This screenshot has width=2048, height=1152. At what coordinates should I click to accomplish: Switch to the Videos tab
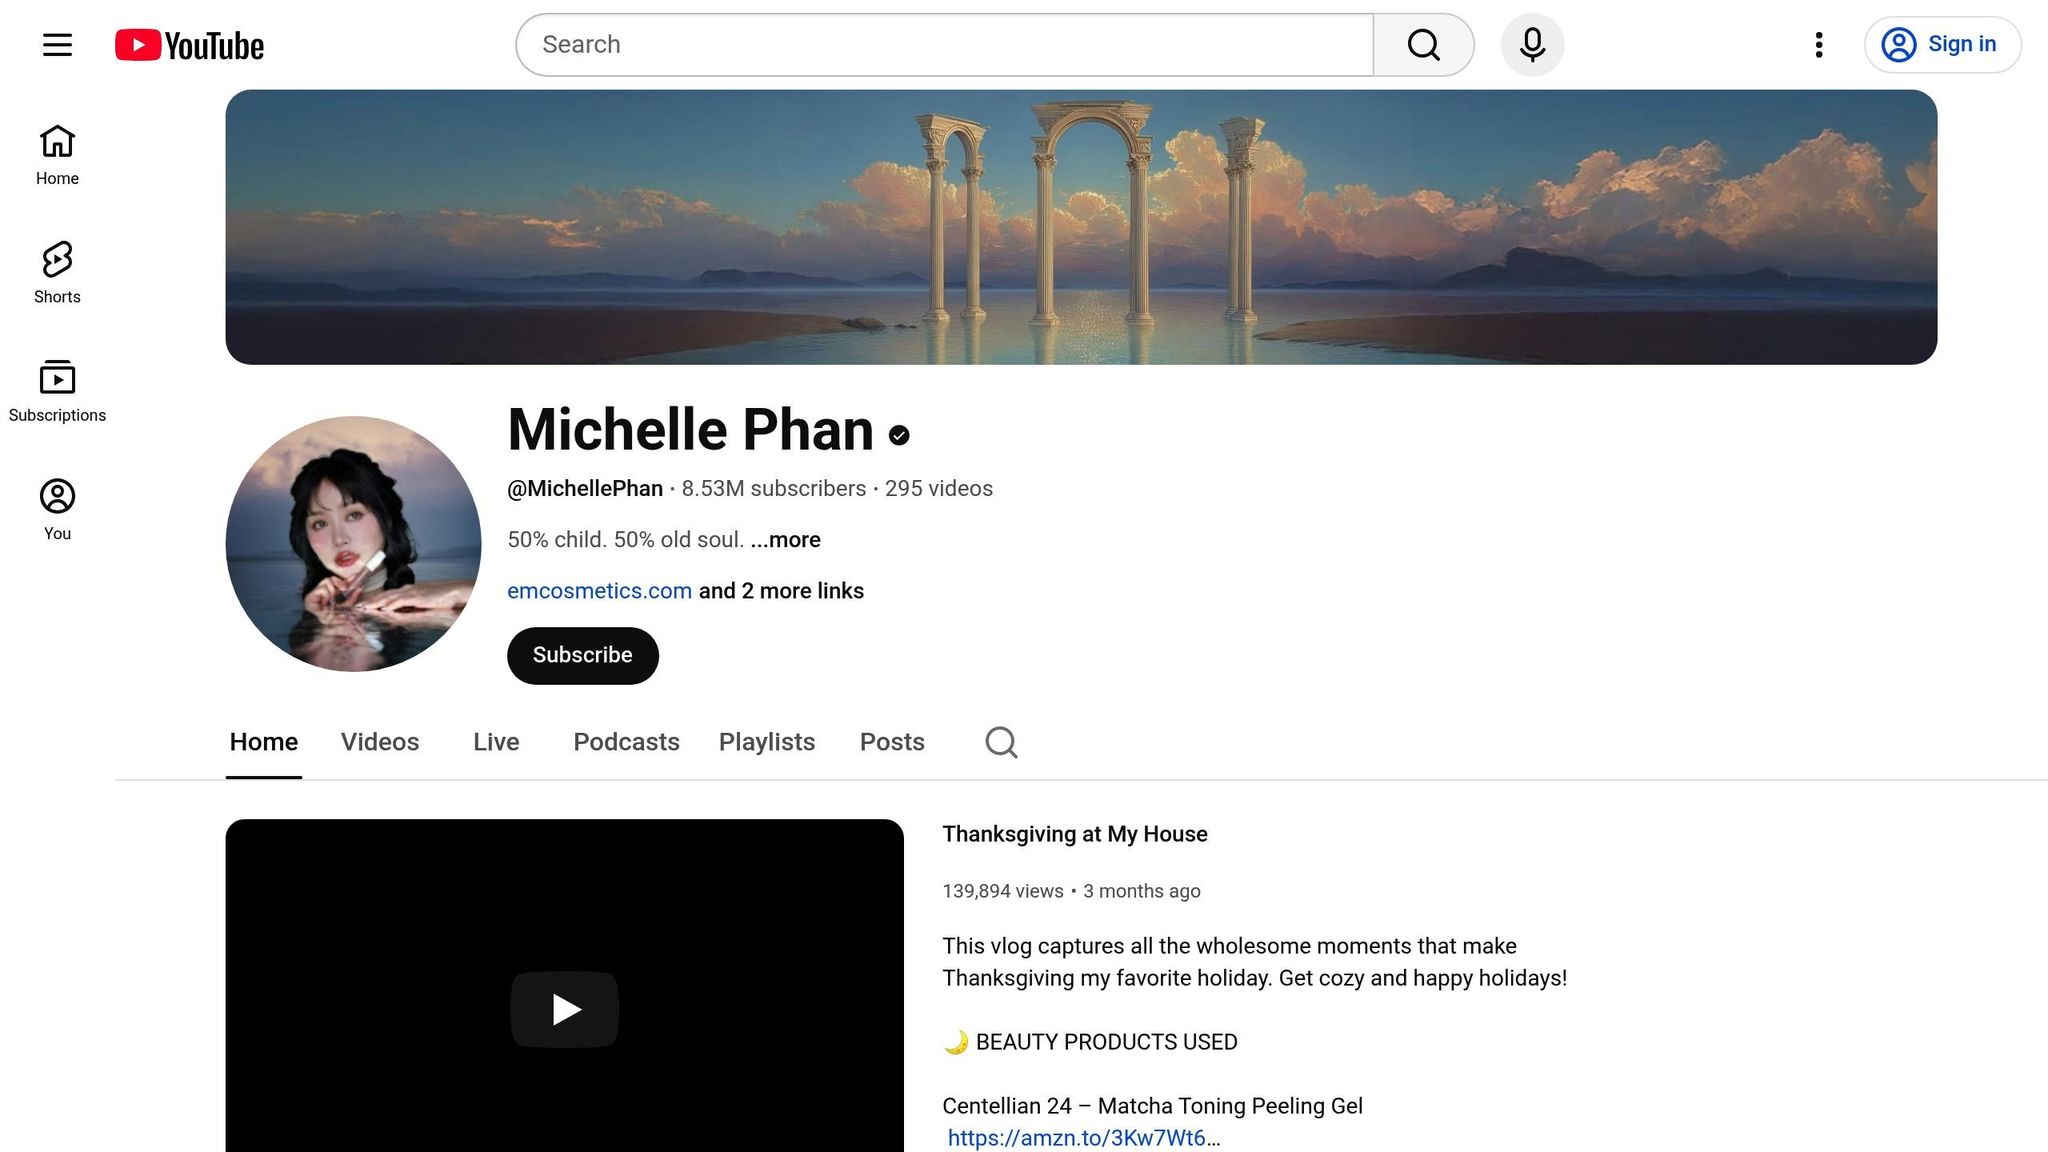[x=379, y=742]
